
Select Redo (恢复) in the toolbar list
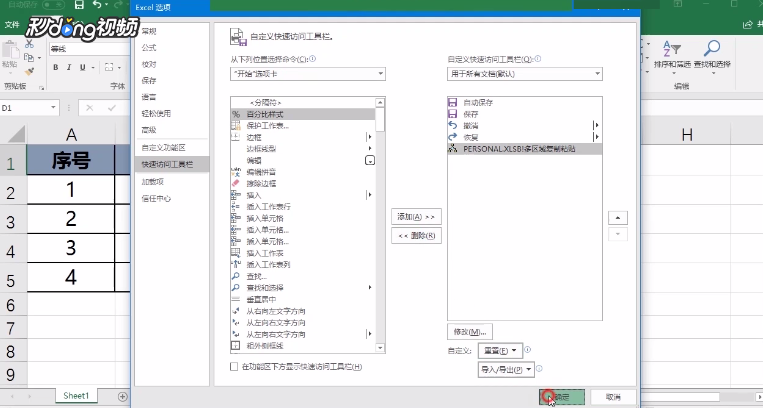point(525,137)
